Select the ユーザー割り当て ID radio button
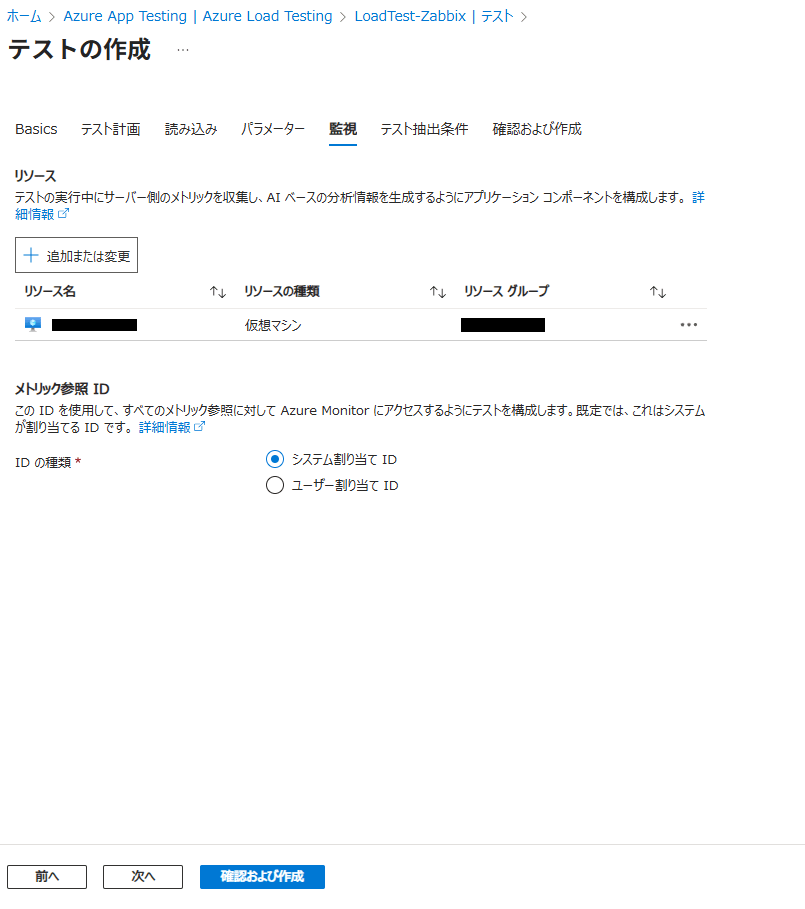This screenshot has width=805, height=909. click(x=275, y=486)
